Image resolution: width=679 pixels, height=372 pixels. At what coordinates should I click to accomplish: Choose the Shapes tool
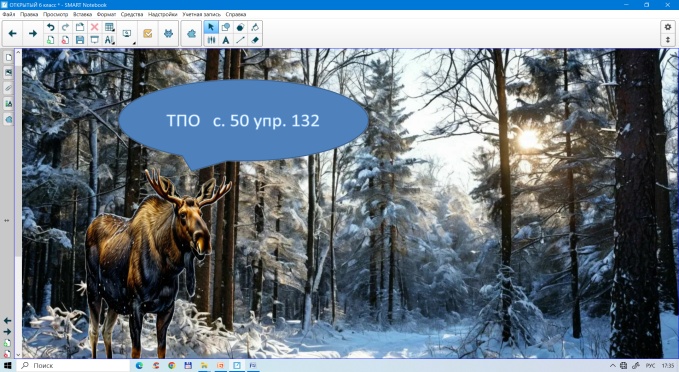[x=226, y=27]
